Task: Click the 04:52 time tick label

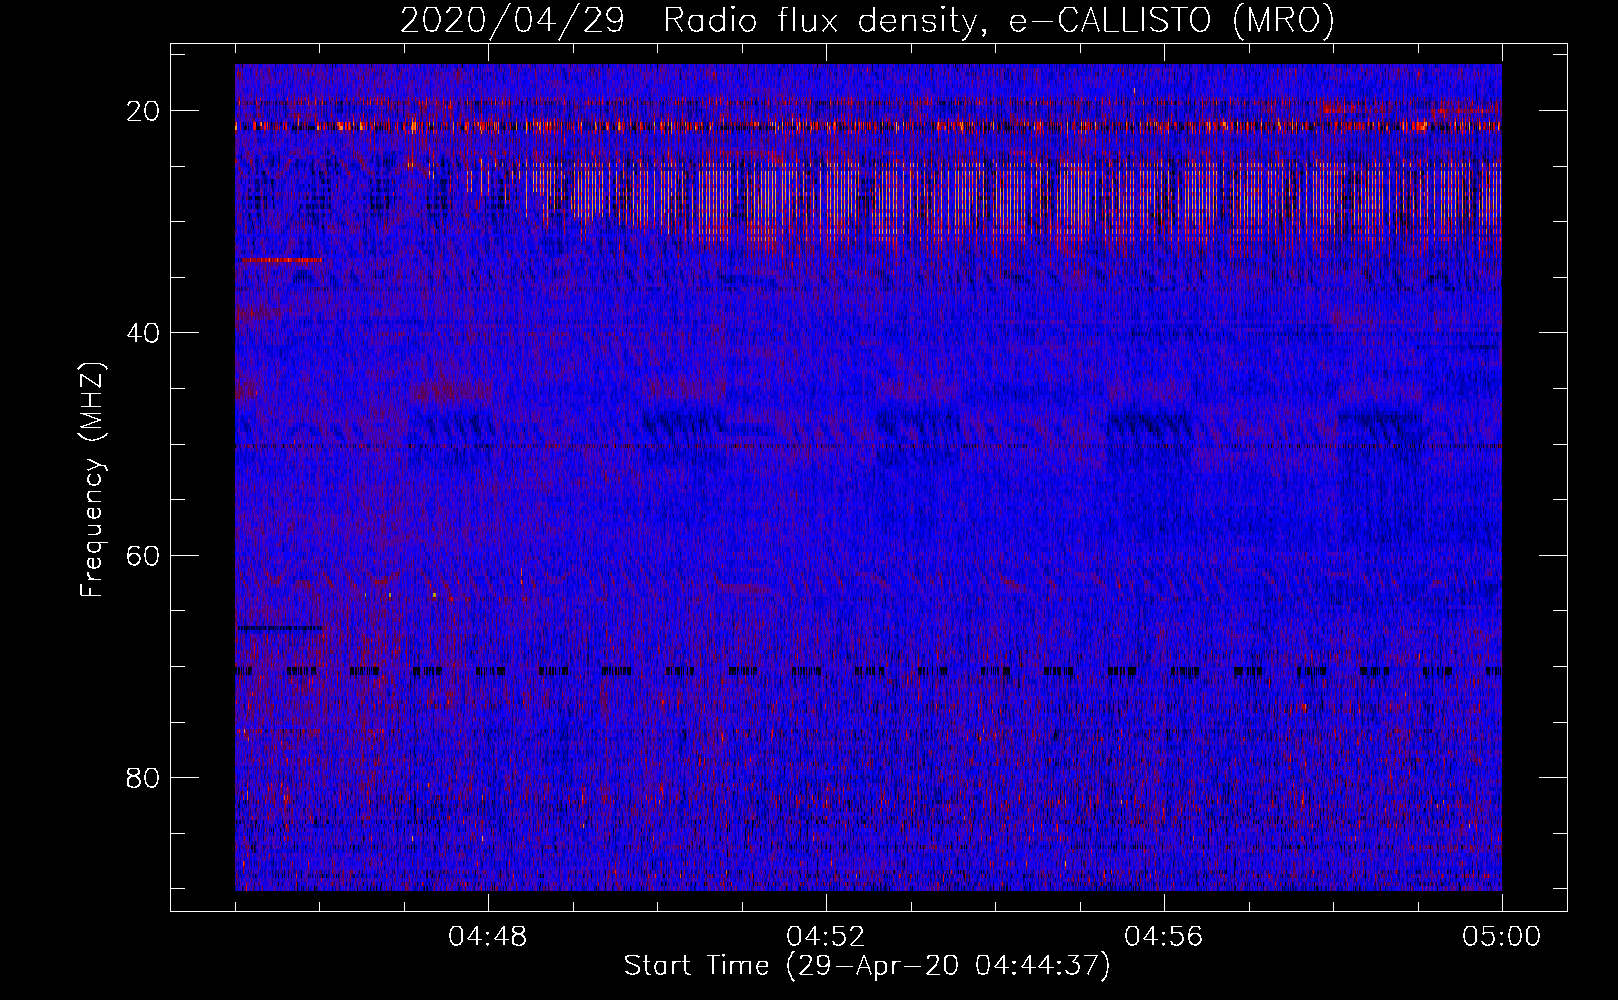Action: click(x=826, y=937)
